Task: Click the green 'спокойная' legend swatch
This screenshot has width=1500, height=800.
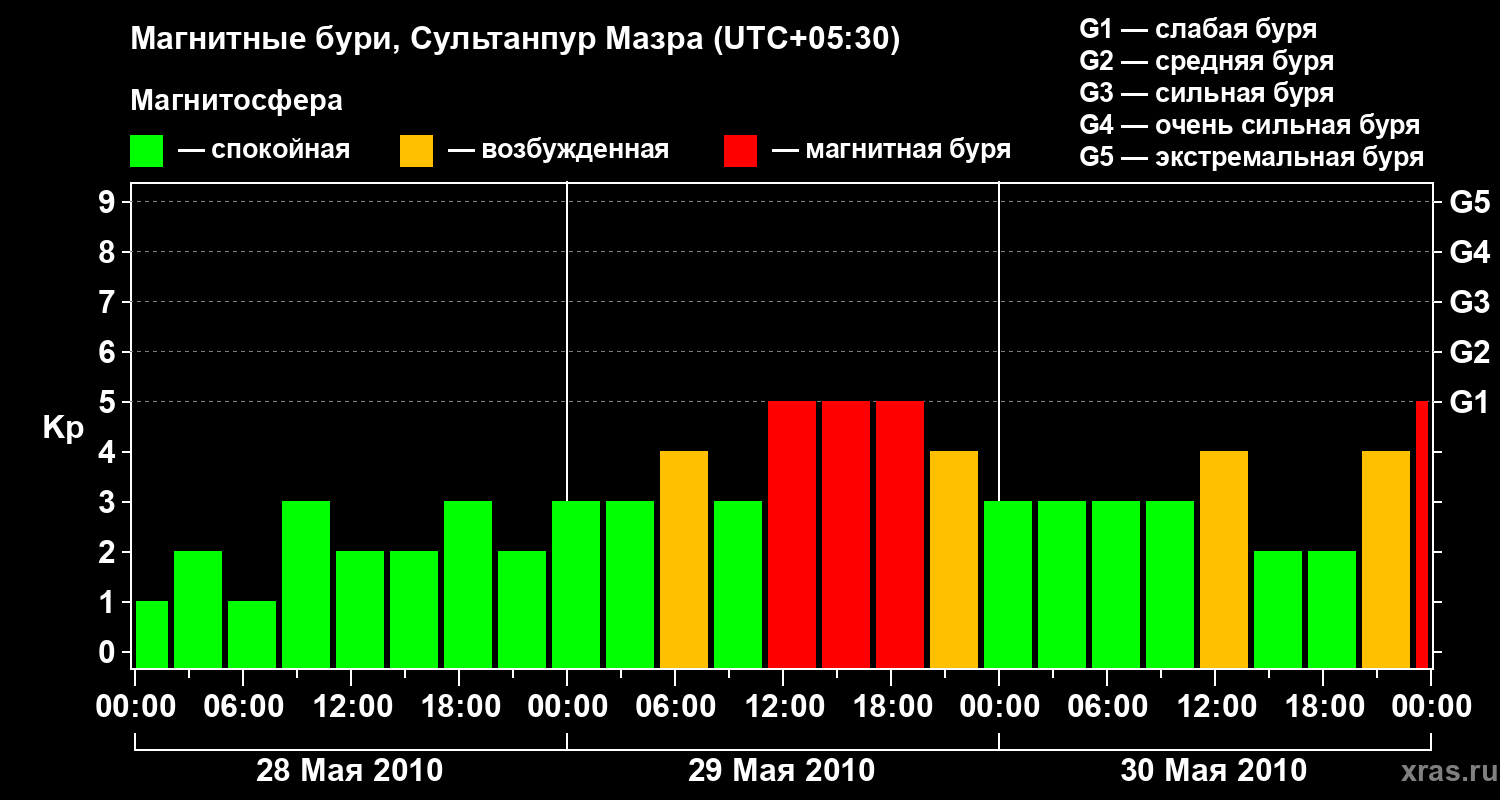Action: coord(146,151)
